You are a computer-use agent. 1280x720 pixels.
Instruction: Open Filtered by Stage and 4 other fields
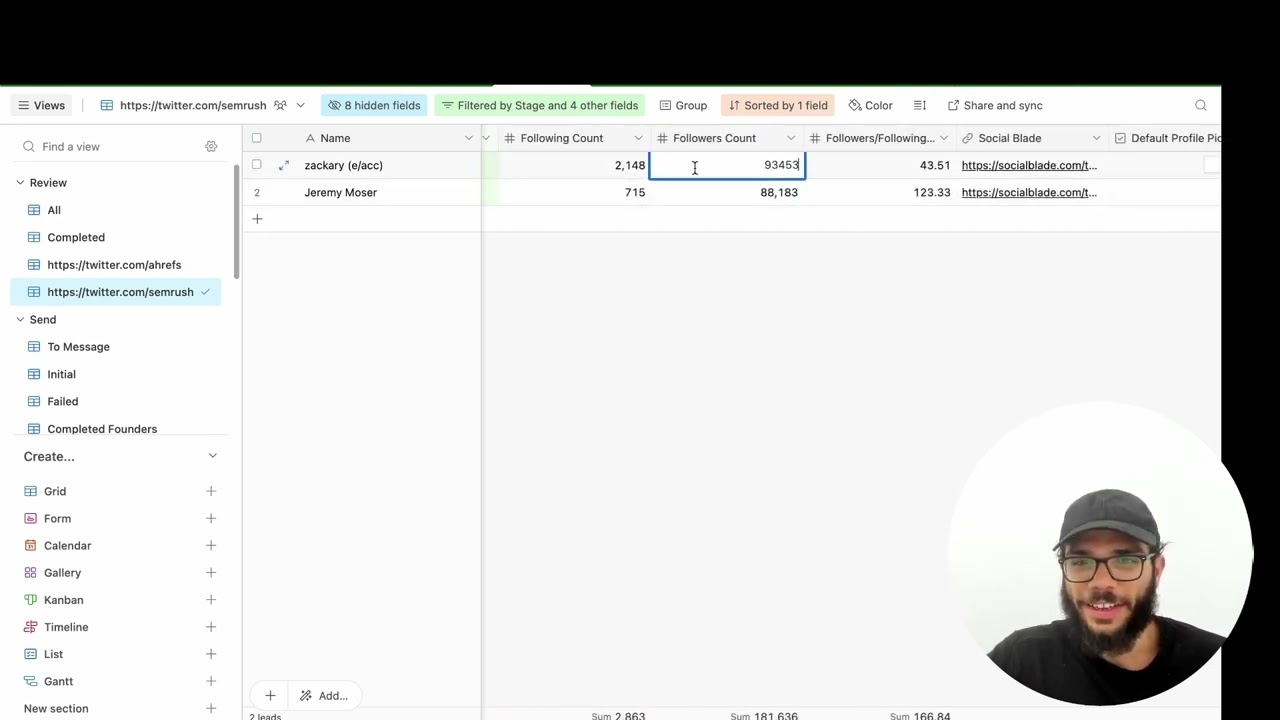point(540,105)
